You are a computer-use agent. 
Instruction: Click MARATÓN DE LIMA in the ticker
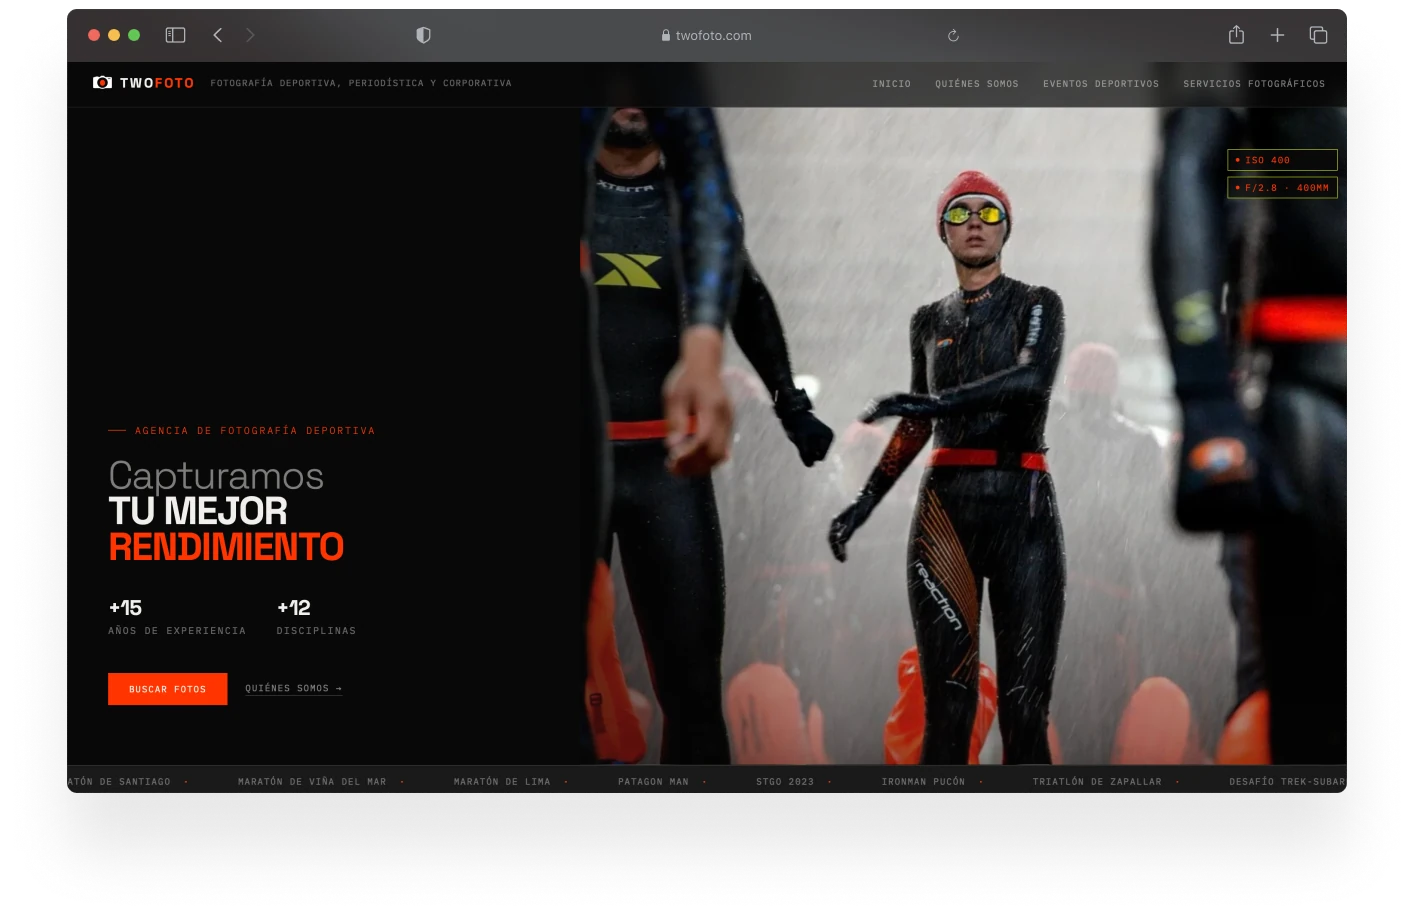pos(502,782)
